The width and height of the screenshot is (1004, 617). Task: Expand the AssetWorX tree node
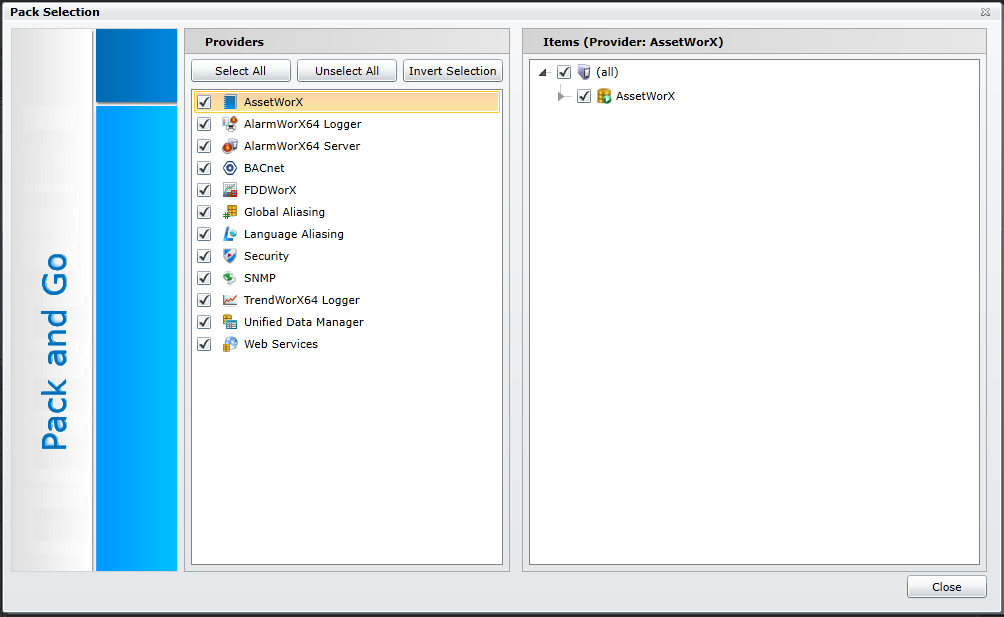562,96
